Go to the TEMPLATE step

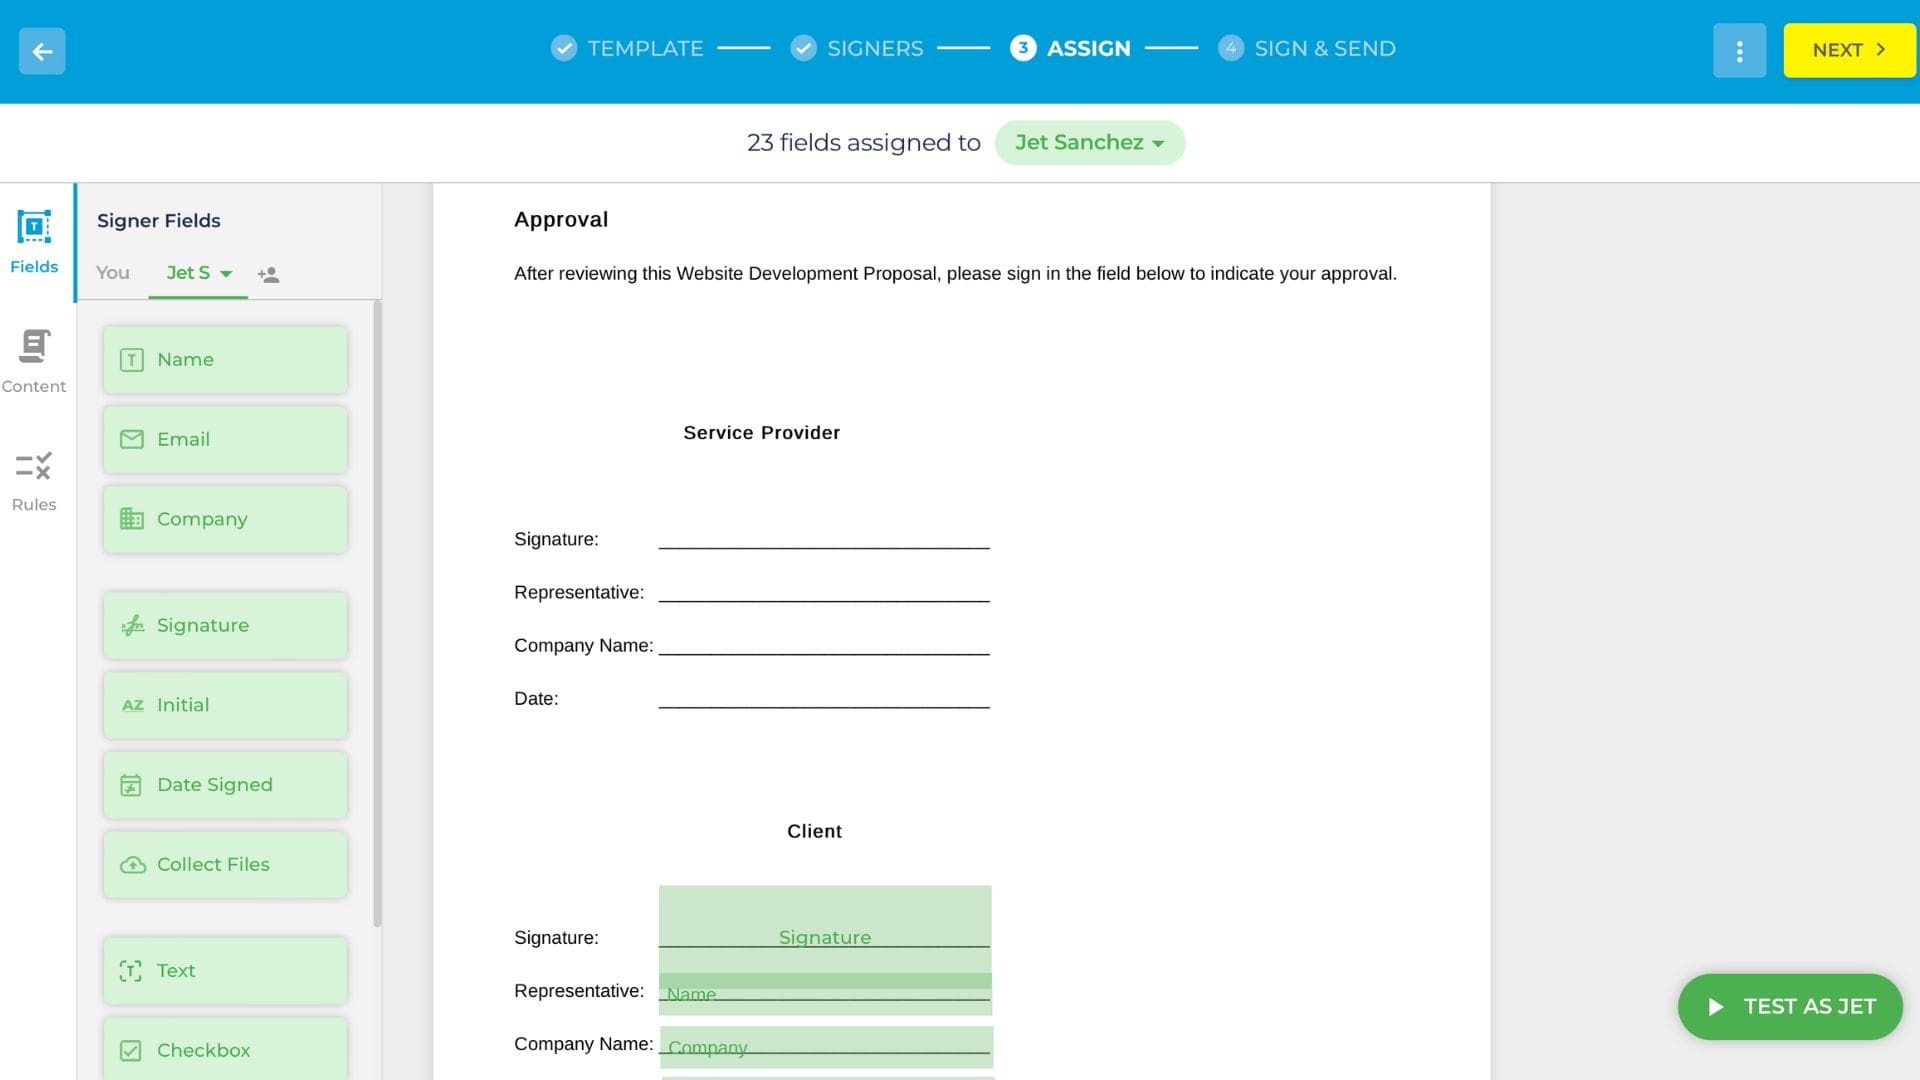(x=627, y=48)
